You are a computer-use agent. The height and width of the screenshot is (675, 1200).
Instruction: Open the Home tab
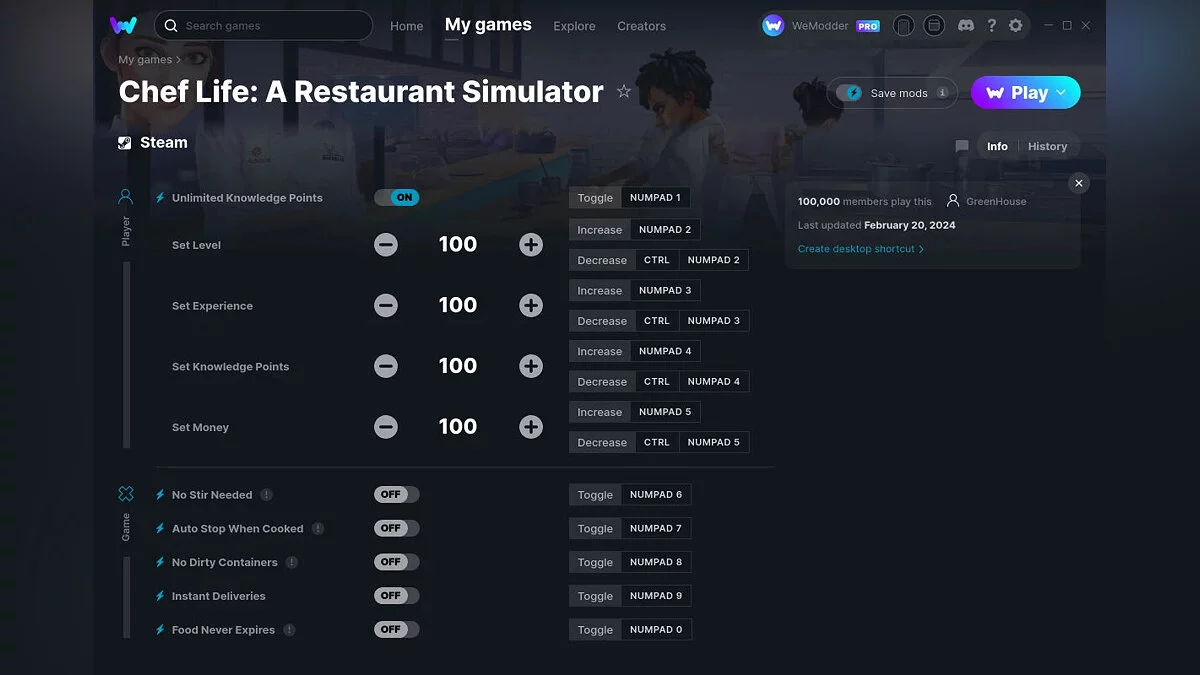coord(407,26)
